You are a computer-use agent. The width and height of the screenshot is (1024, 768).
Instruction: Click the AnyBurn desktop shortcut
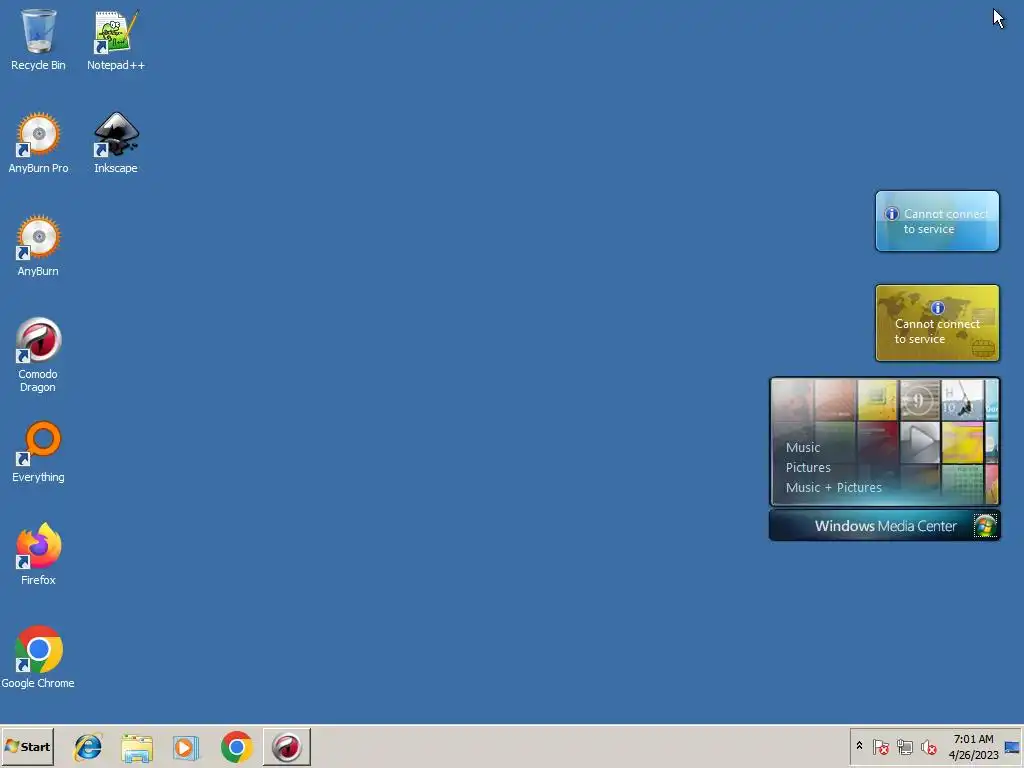click(x=38, y=246)
